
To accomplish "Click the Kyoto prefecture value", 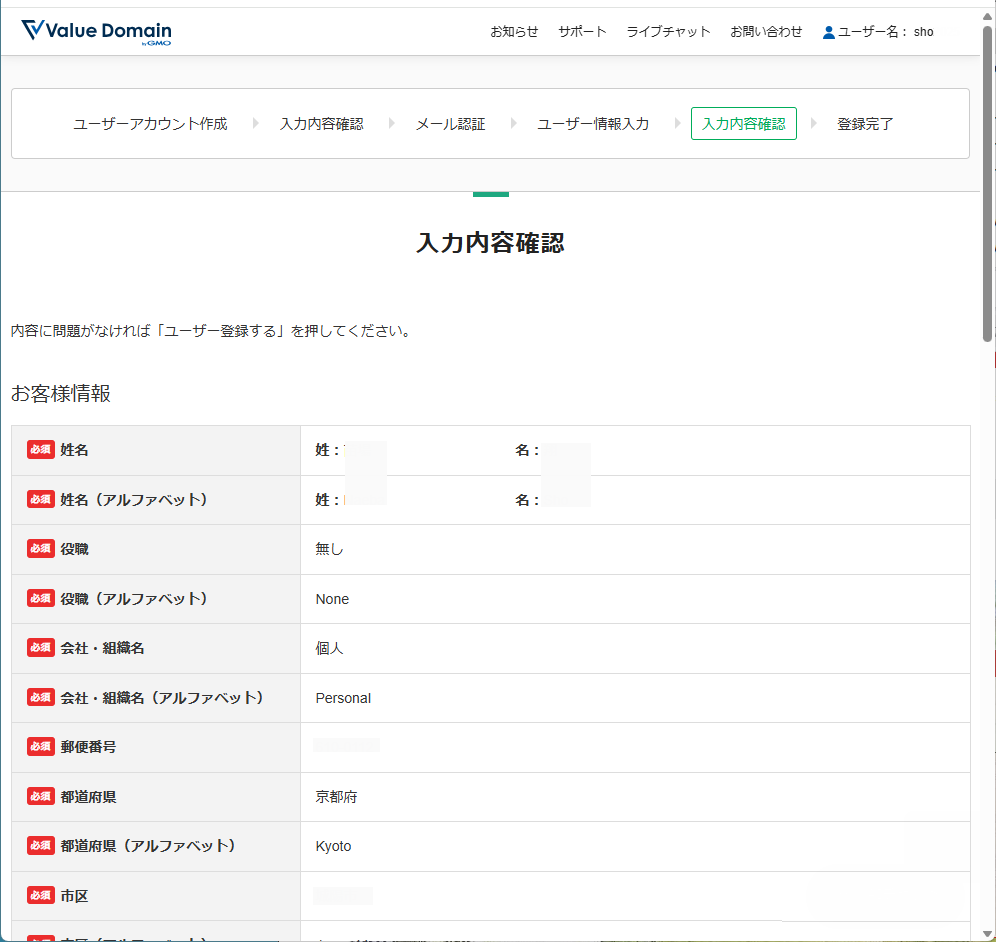I will pos(333,846).
